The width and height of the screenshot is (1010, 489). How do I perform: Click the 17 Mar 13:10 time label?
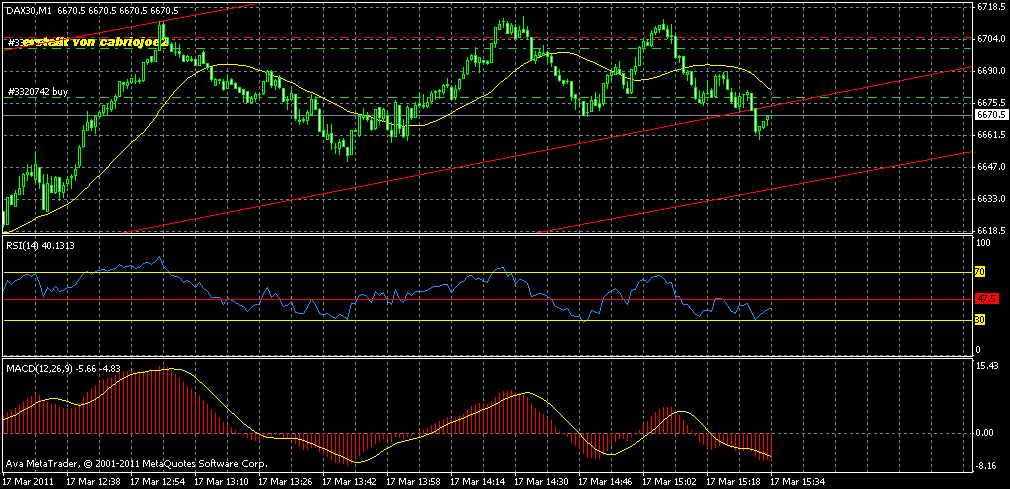222,481
